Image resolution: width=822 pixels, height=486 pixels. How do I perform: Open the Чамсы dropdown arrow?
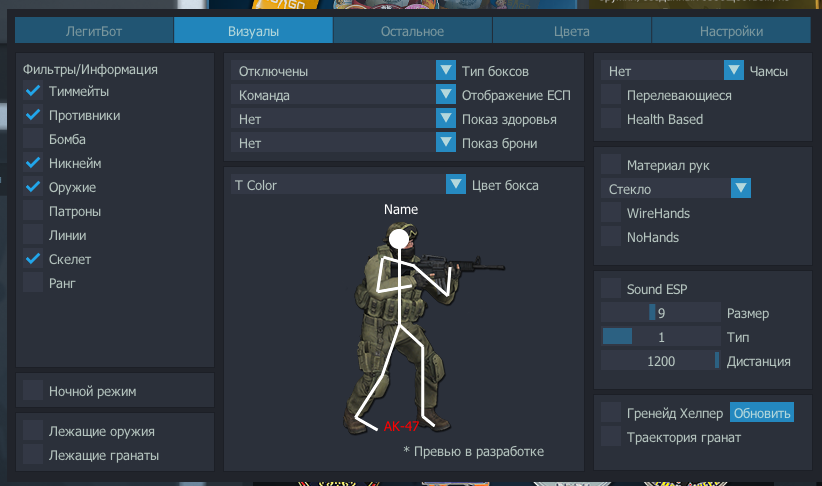(733, 70)
